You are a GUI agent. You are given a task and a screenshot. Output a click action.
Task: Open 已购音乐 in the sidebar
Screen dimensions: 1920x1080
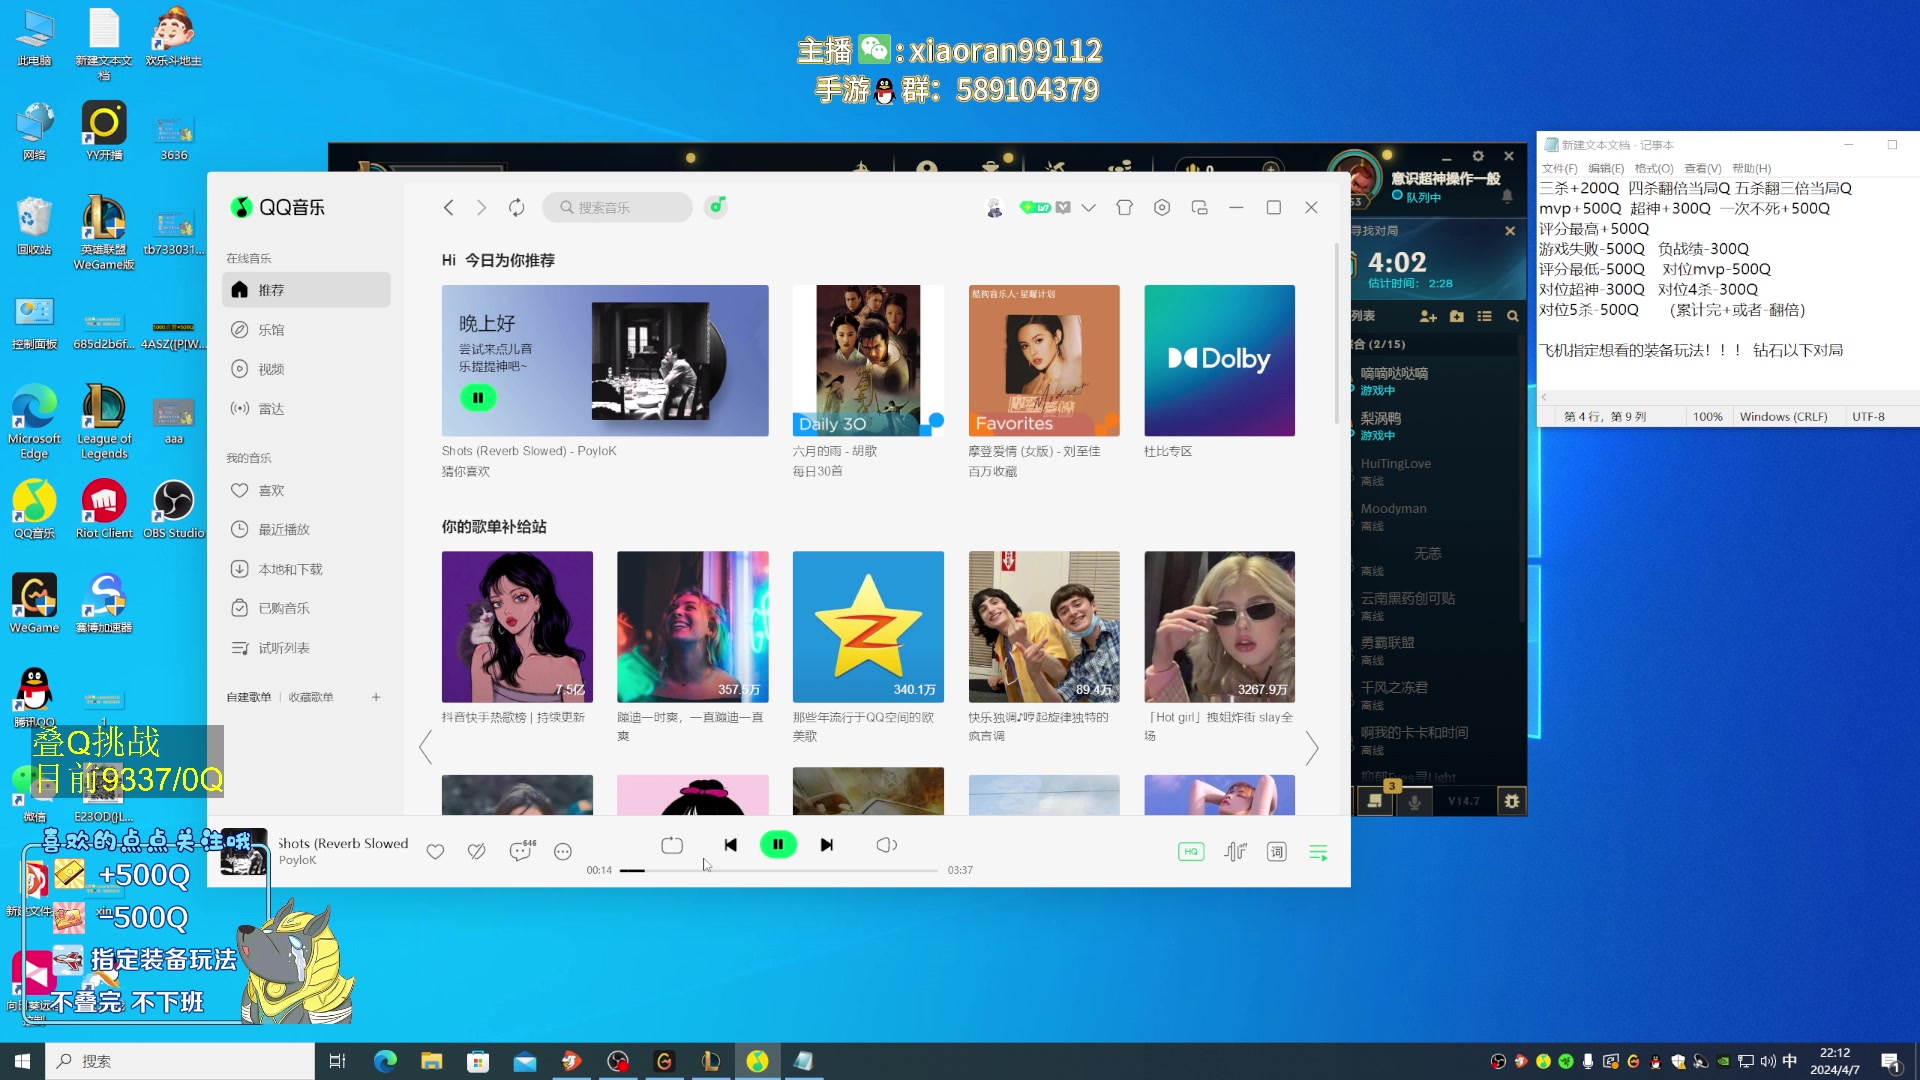click(306, 608)
